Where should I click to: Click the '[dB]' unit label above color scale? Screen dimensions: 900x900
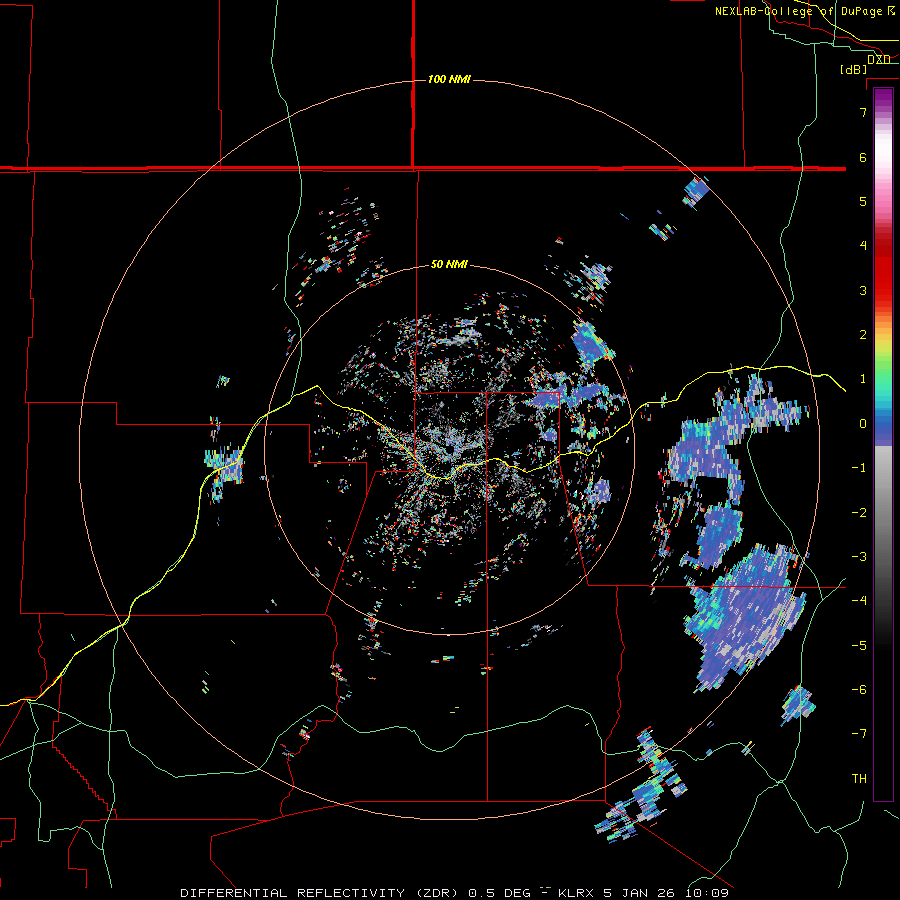(854, 69)
